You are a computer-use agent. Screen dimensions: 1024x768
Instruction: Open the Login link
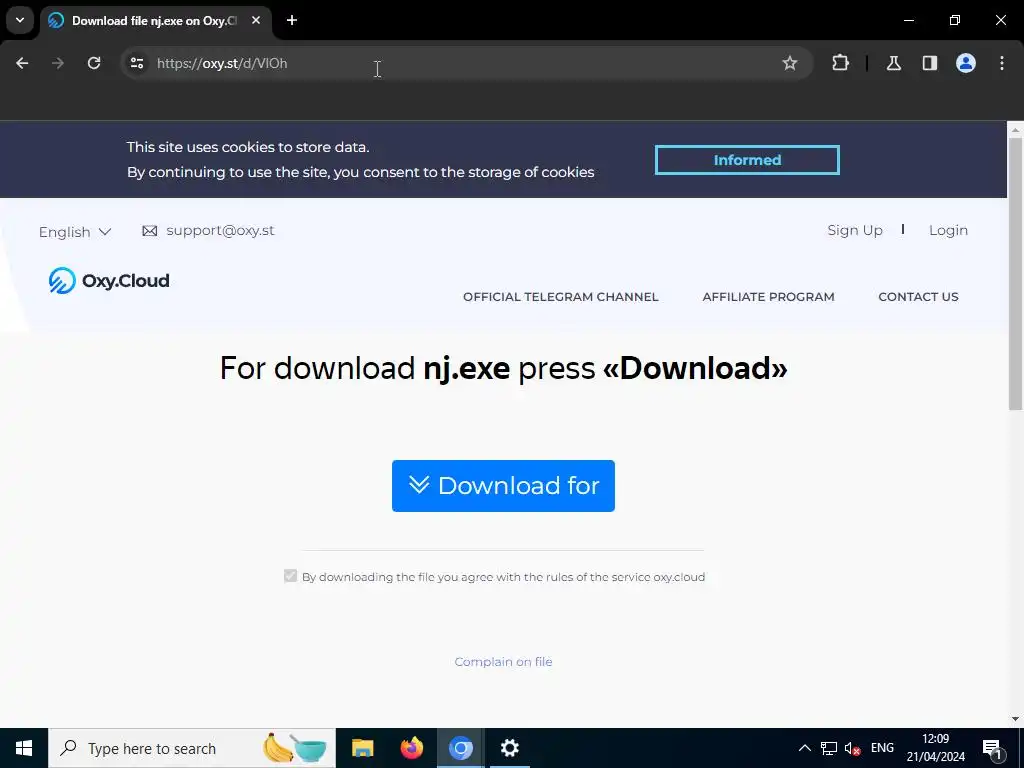[948, 231]
